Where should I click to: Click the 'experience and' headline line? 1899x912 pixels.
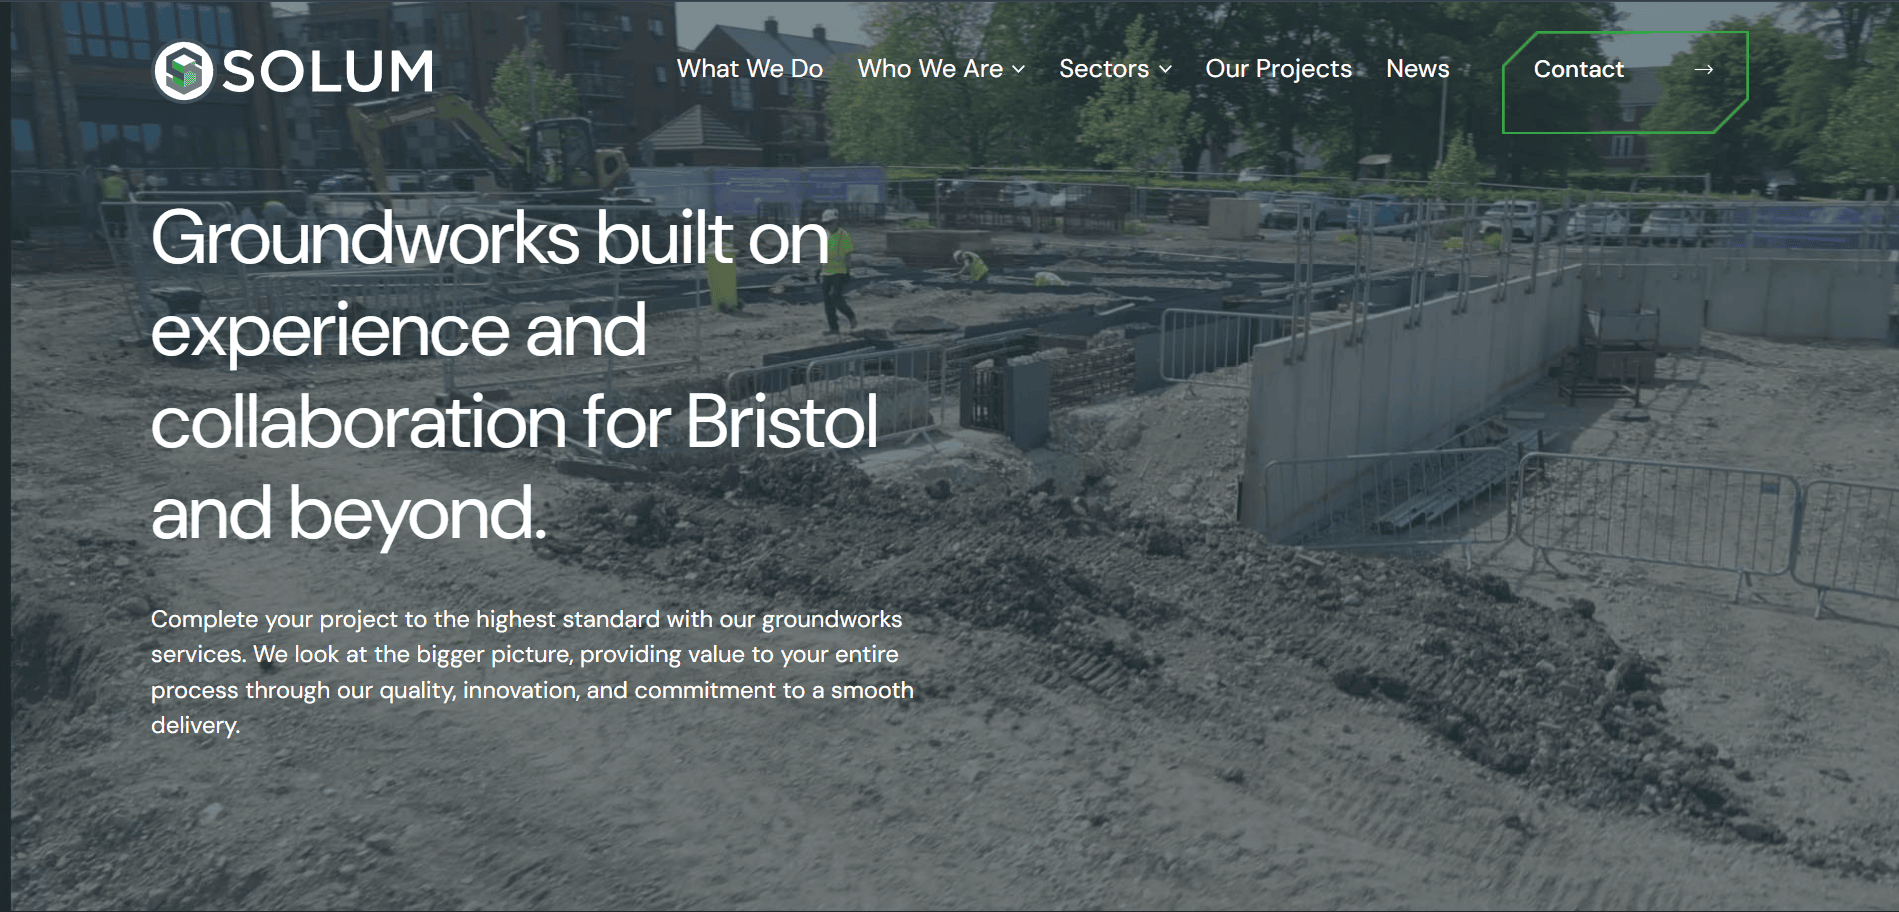click(399, 331)
